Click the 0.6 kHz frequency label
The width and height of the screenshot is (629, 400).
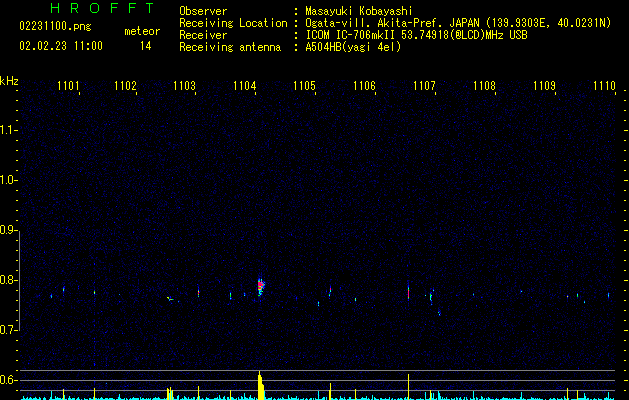(x=8, y=380)
